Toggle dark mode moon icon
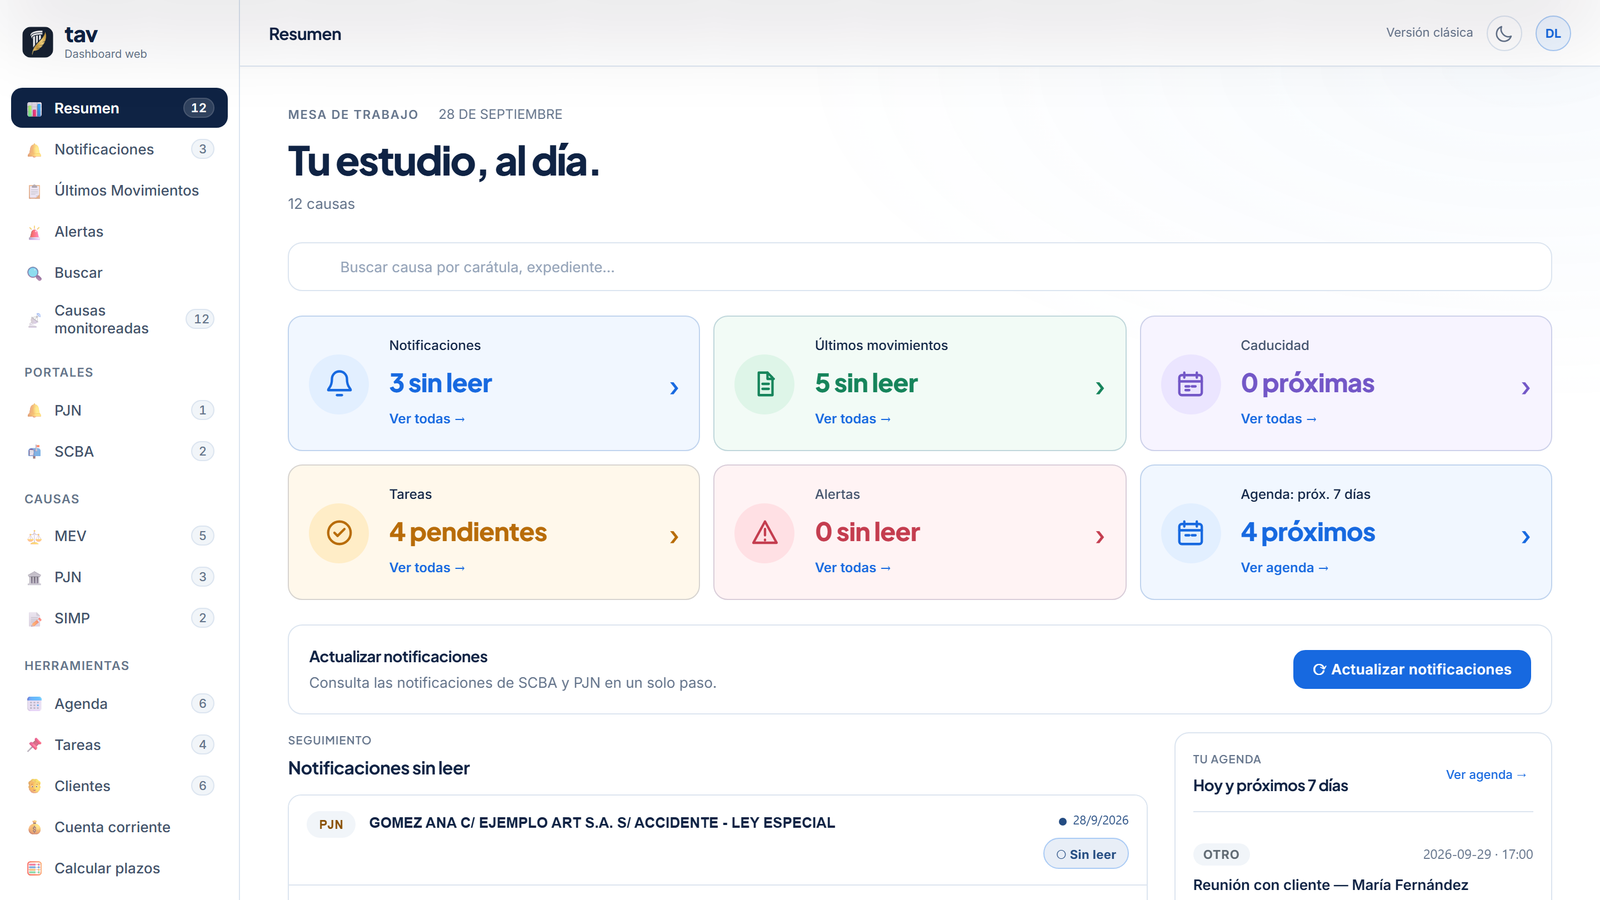This screenshot has width=1600, height=900. coord(1504,33)
